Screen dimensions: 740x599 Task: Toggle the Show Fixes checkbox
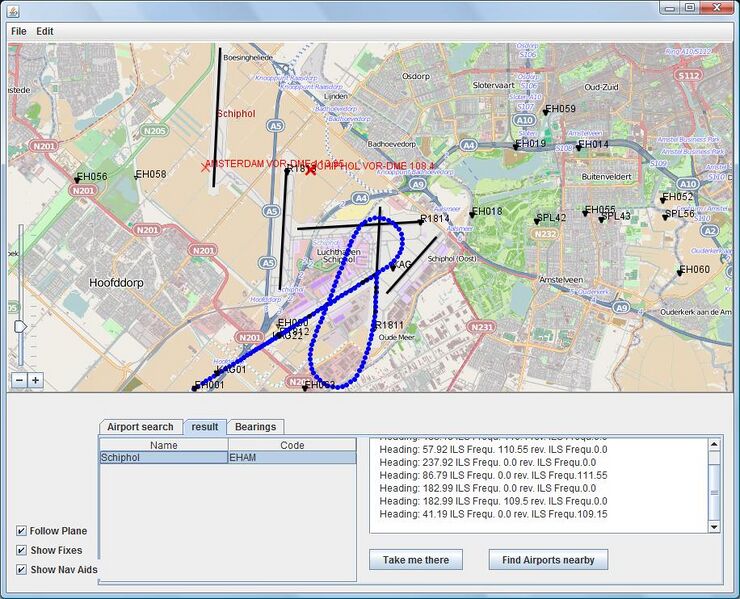tap(21, 550)
